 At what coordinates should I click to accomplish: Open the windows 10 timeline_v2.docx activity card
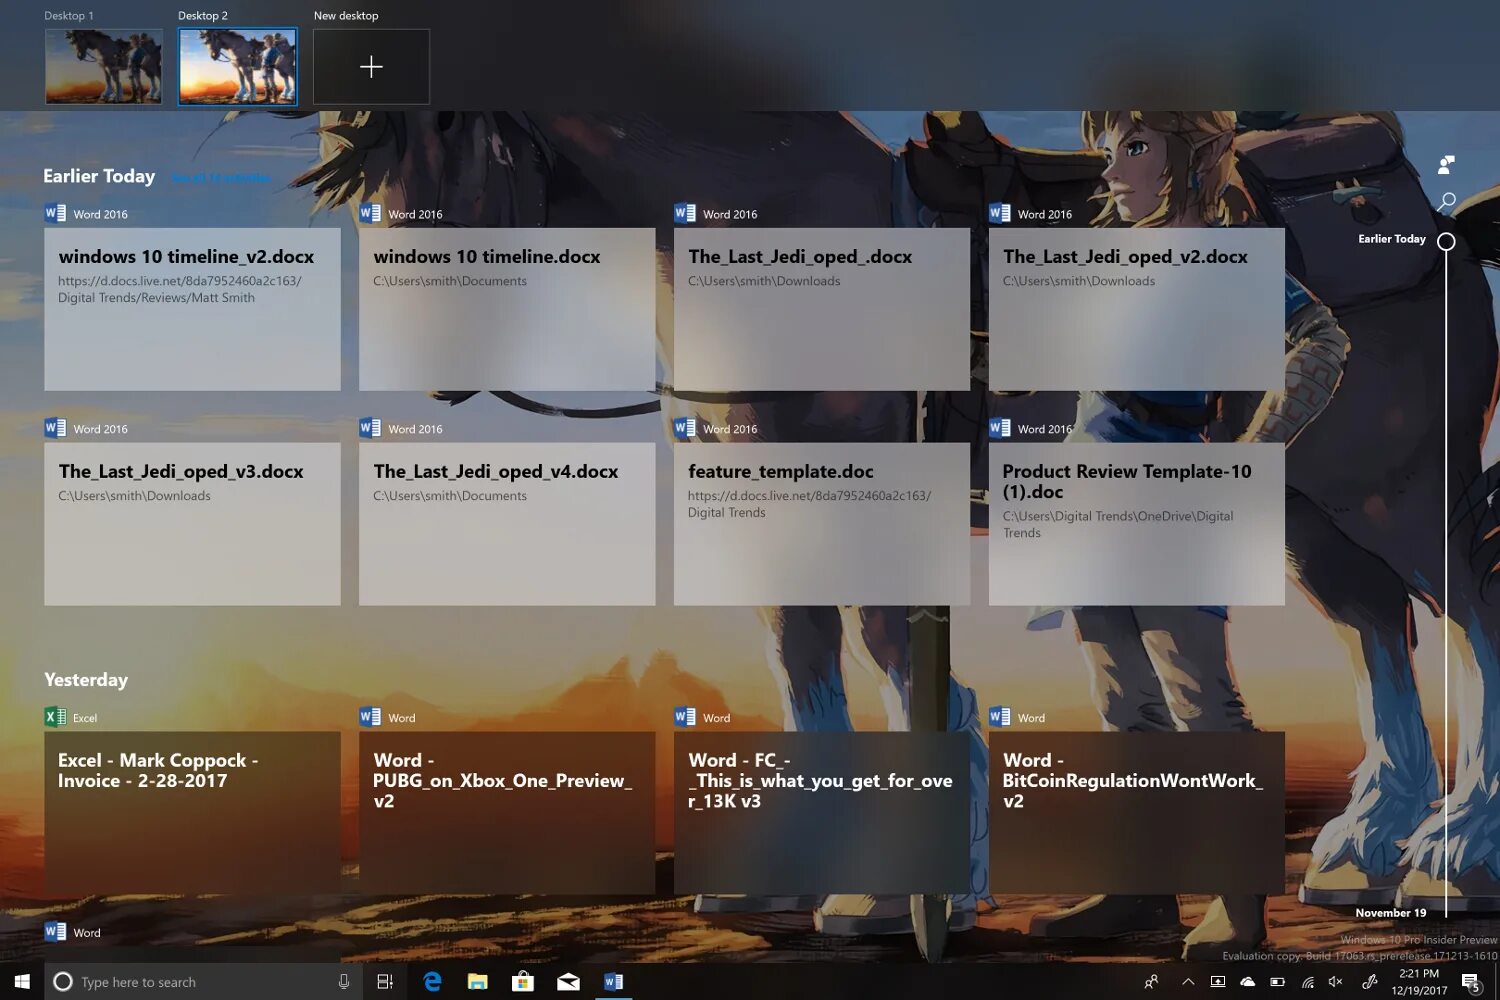click(192, 309)
